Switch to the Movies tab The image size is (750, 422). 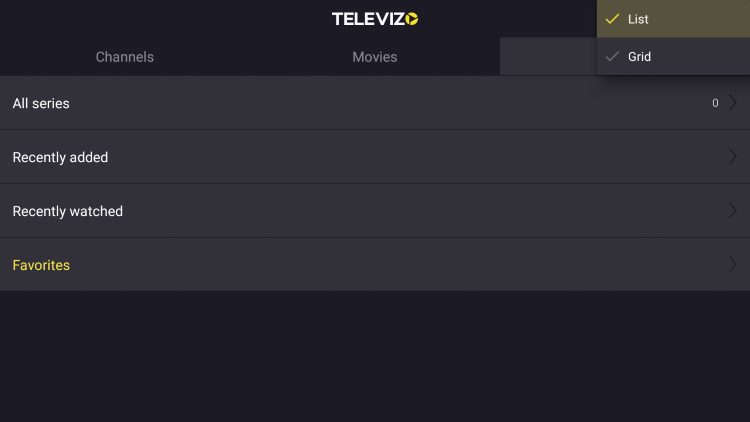point(375,56)
